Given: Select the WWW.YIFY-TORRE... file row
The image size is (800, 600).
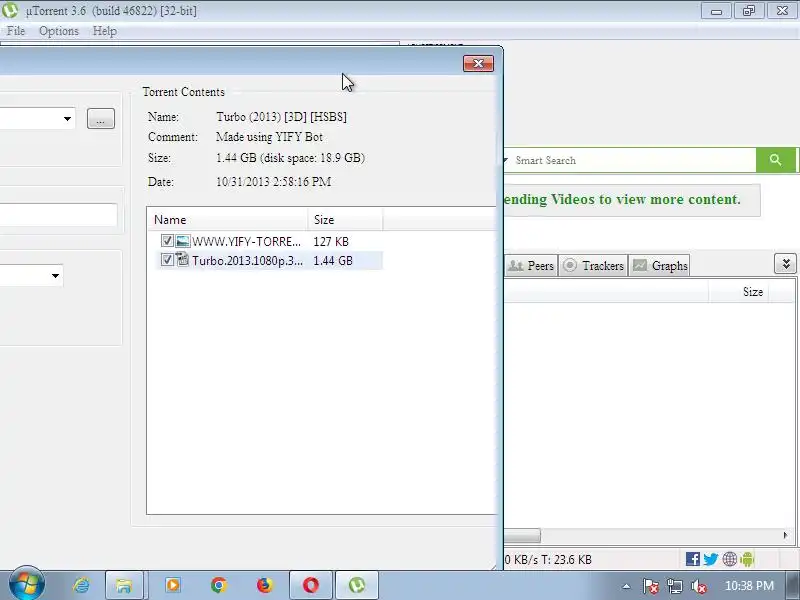Looking at the screenshot, I should (268, 241).
